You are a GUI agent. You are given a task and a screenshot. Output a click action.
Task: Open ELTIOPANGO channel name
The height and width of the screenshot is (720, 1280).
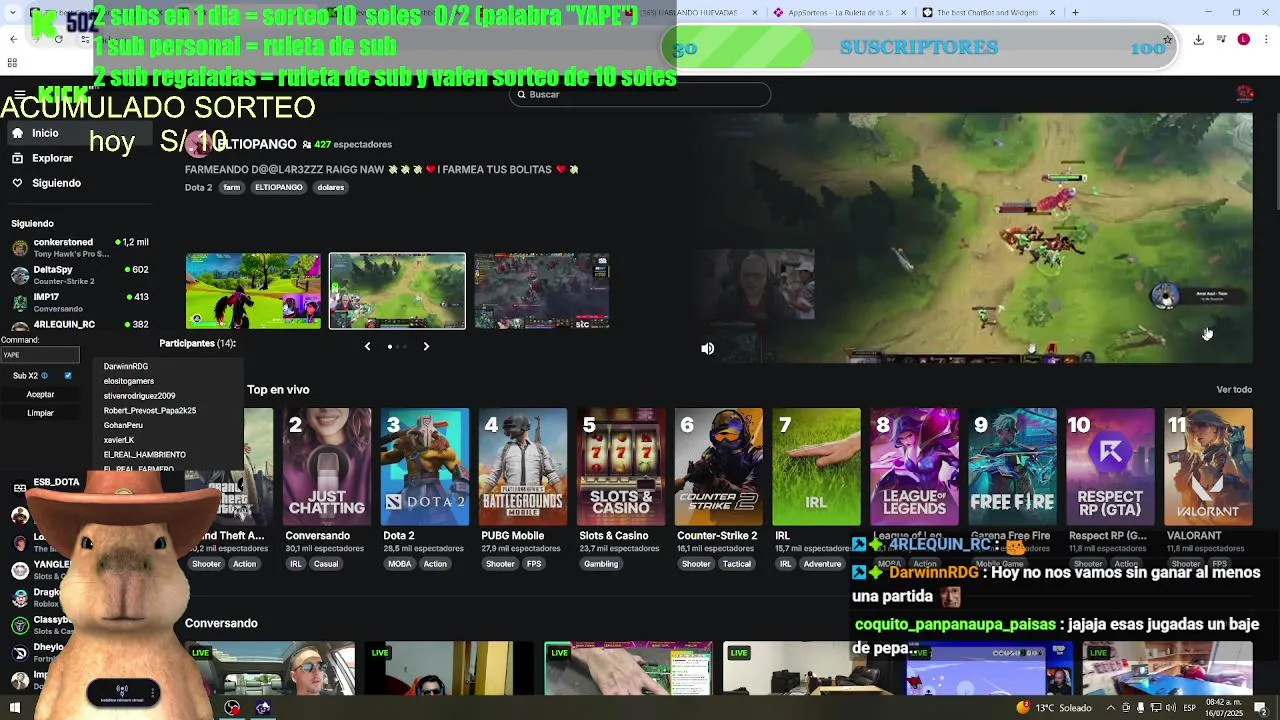coord(255,144)
